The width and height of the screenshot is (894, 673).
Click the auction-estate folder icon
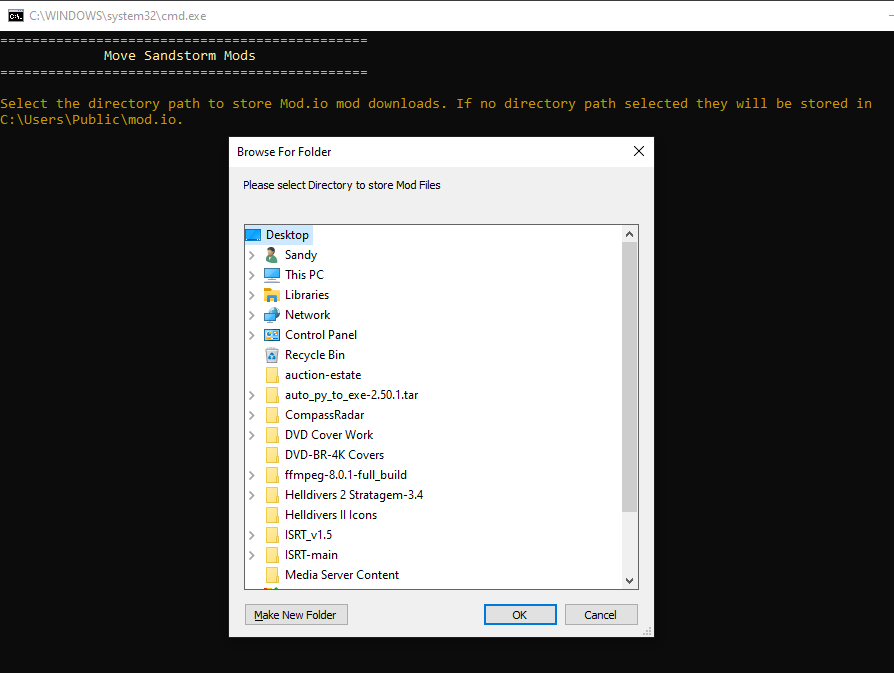click(273, 375)
